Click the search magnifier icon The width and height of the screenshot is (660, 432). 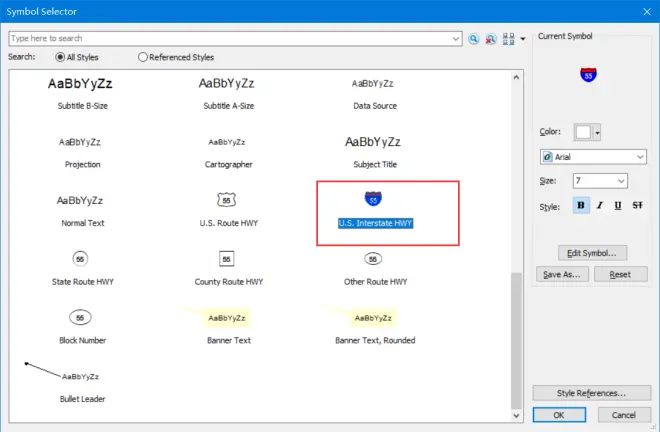[x=474, y=39]
